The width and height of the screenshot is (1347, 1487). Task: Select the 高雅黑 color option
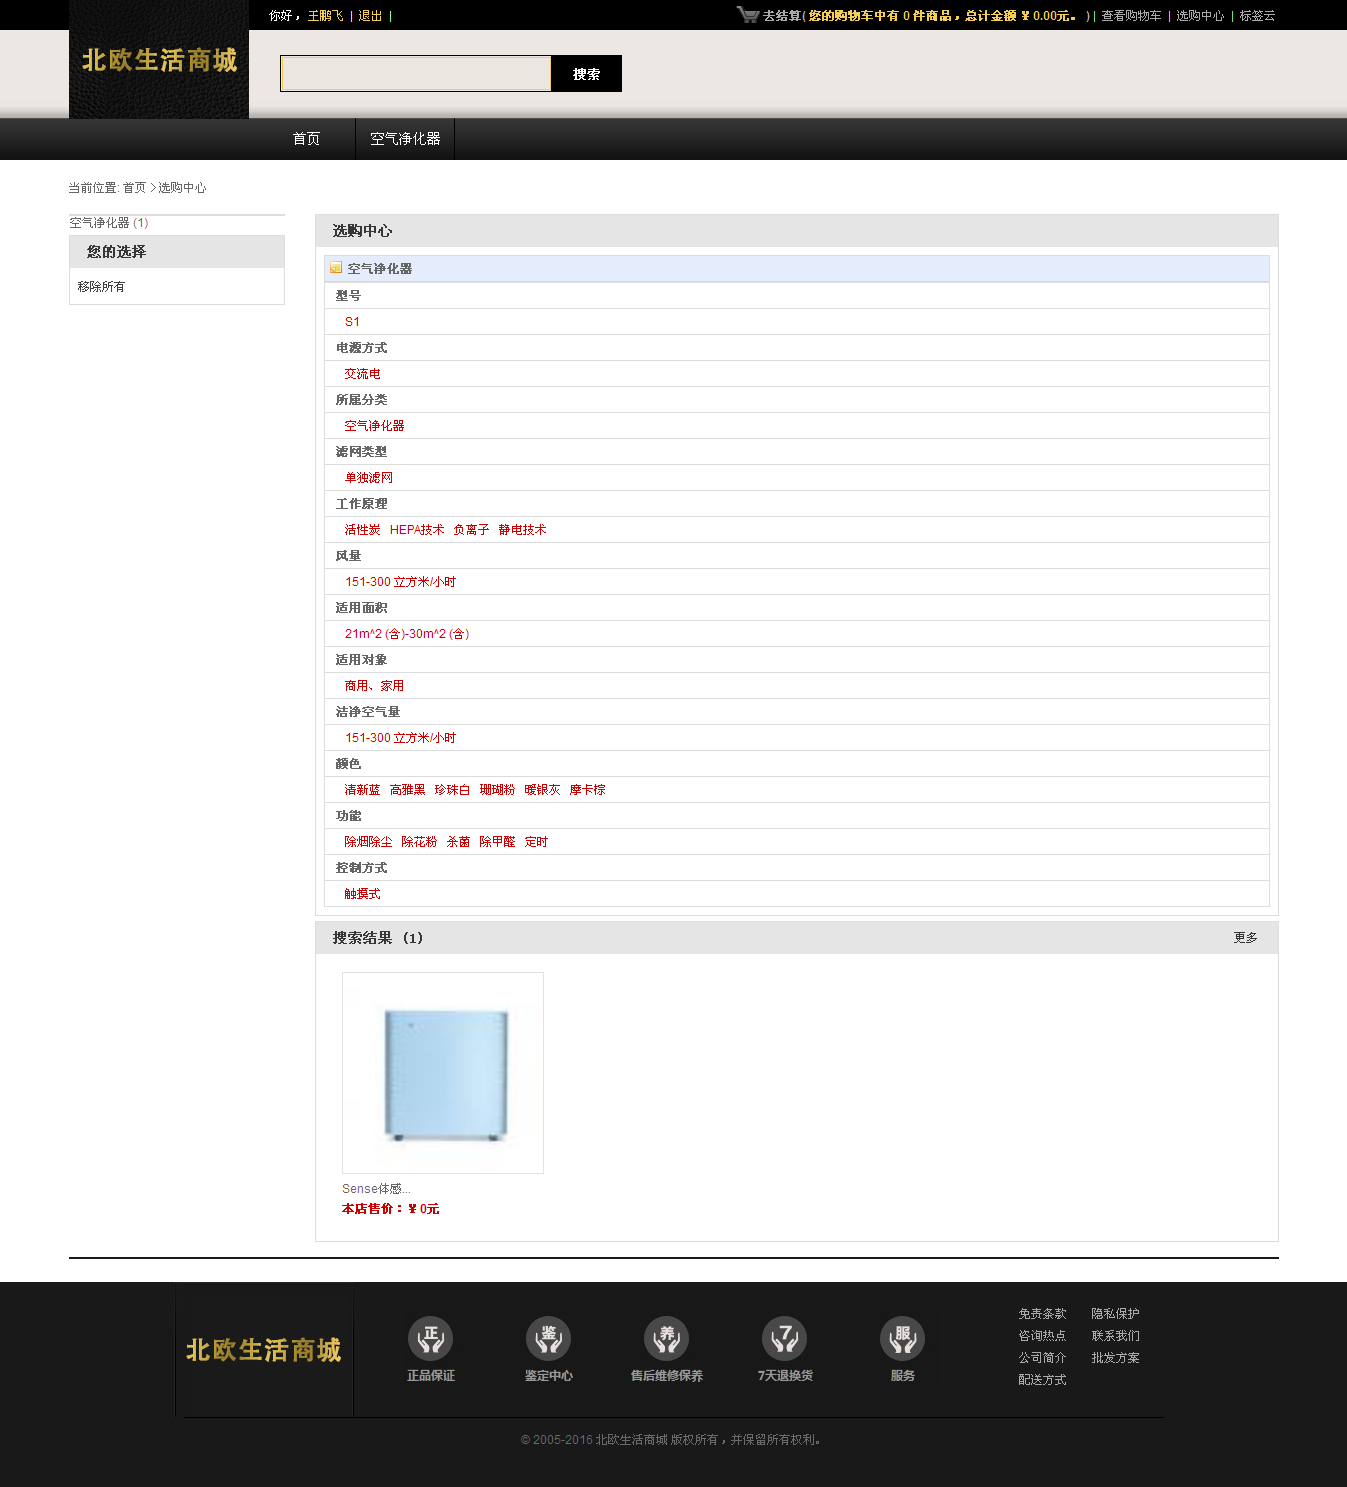tap(407, 789)
